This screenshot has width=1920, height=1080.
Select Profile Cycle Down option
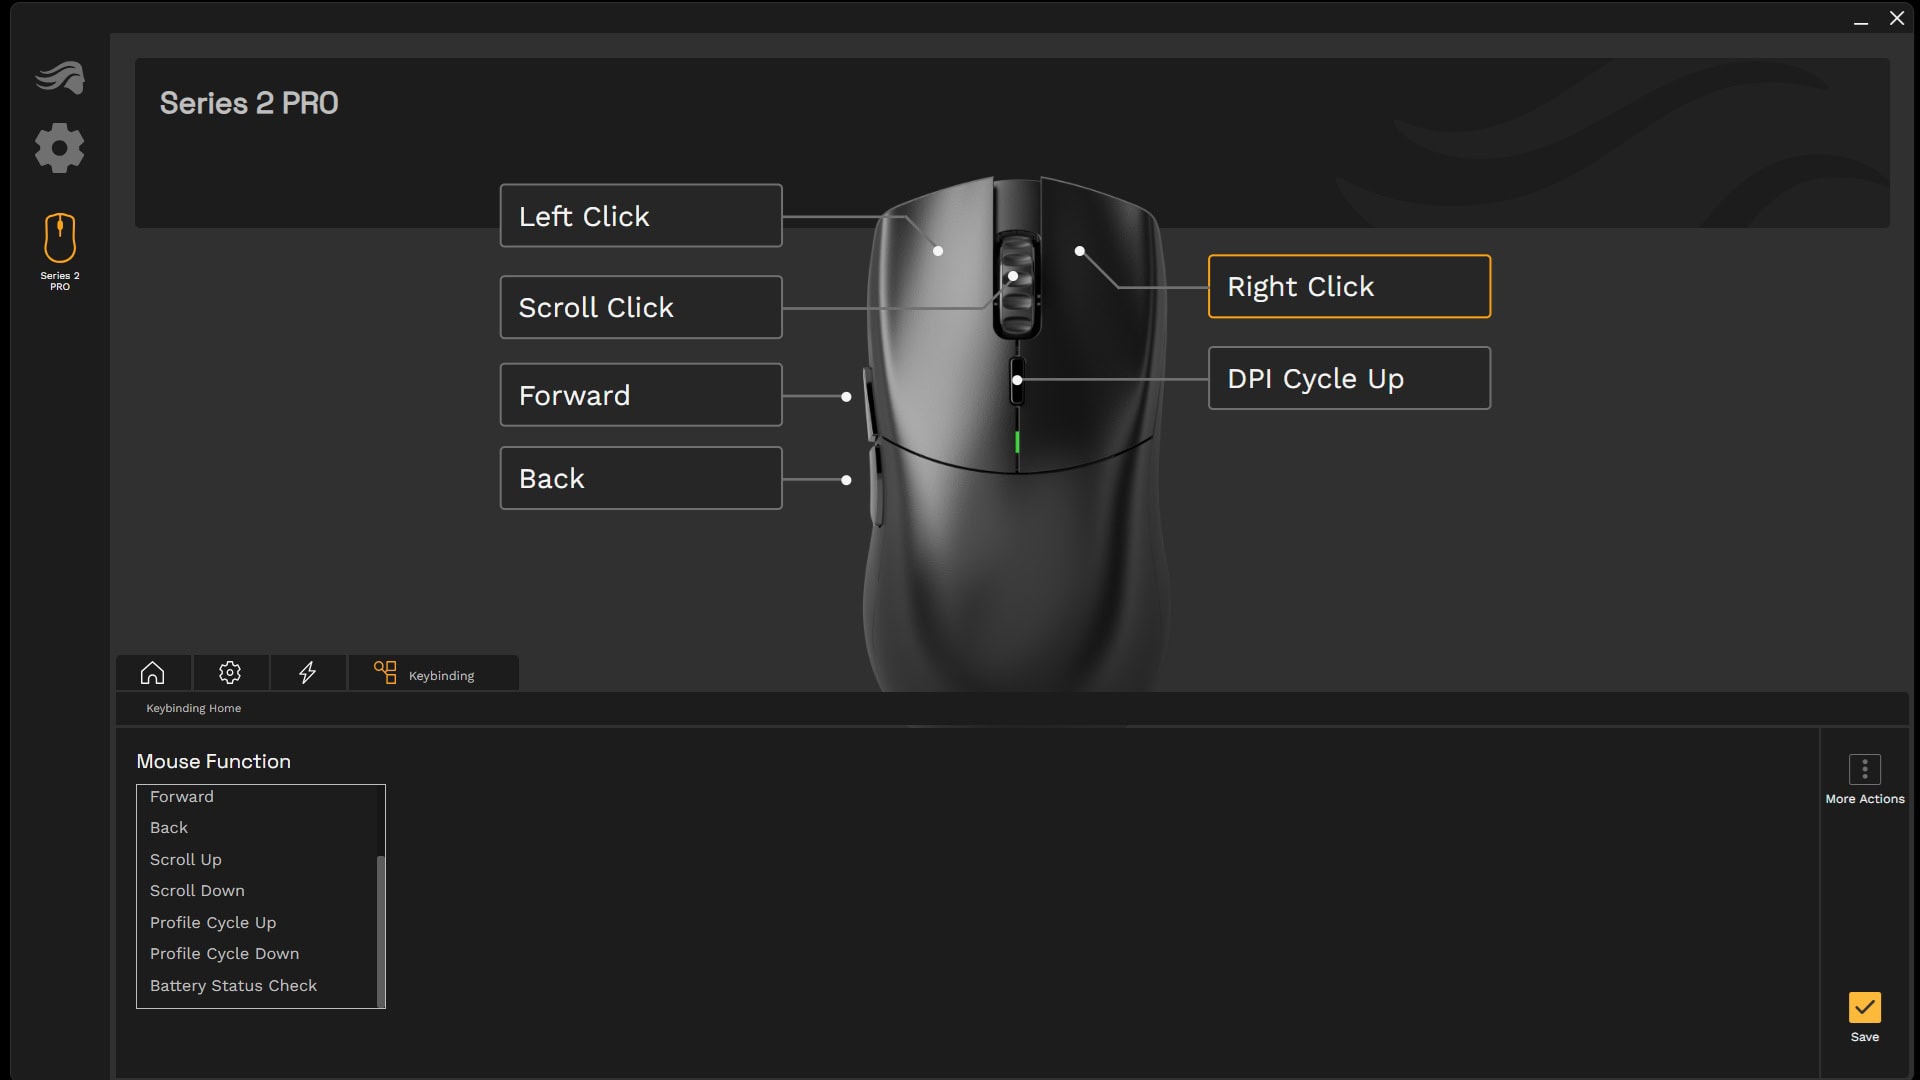[x=224, y=953]
